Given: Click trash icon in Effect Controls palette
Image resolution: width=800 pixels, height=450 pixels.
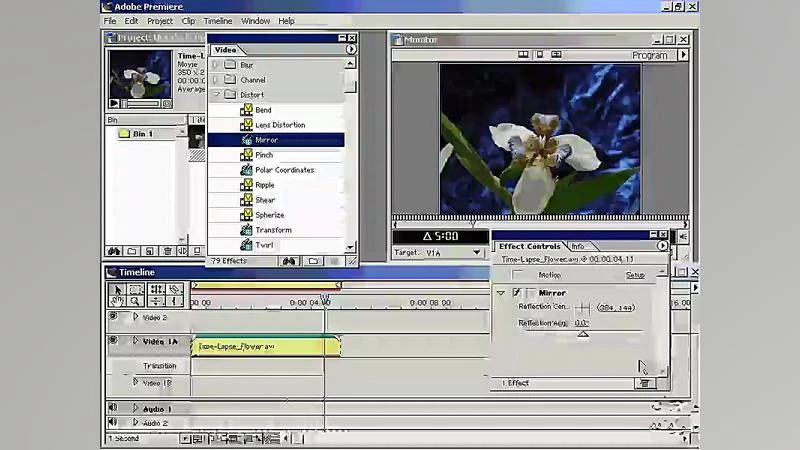Looking at the screenshot, I should pyautogui.click(x=644, y=383).
